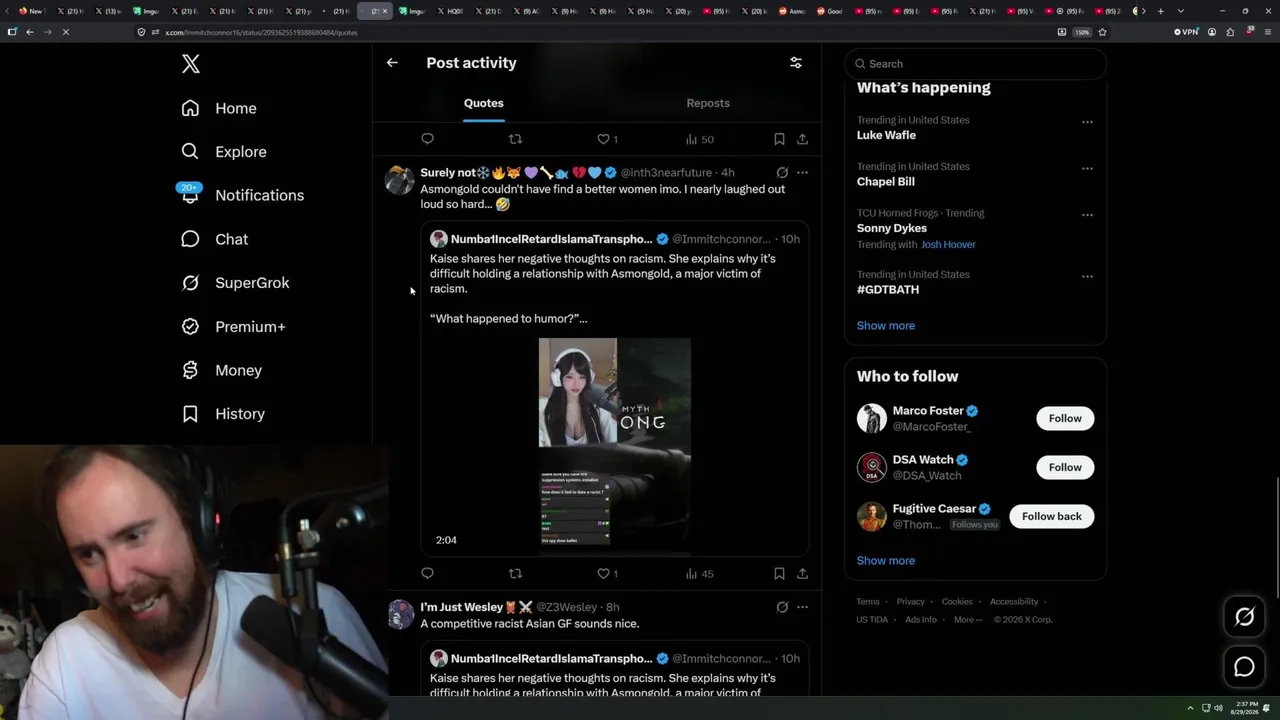This screenshot has height=720, width=1280.
Task: Open the Josh Hoover trending link
Action: click(x=948, y=244)
